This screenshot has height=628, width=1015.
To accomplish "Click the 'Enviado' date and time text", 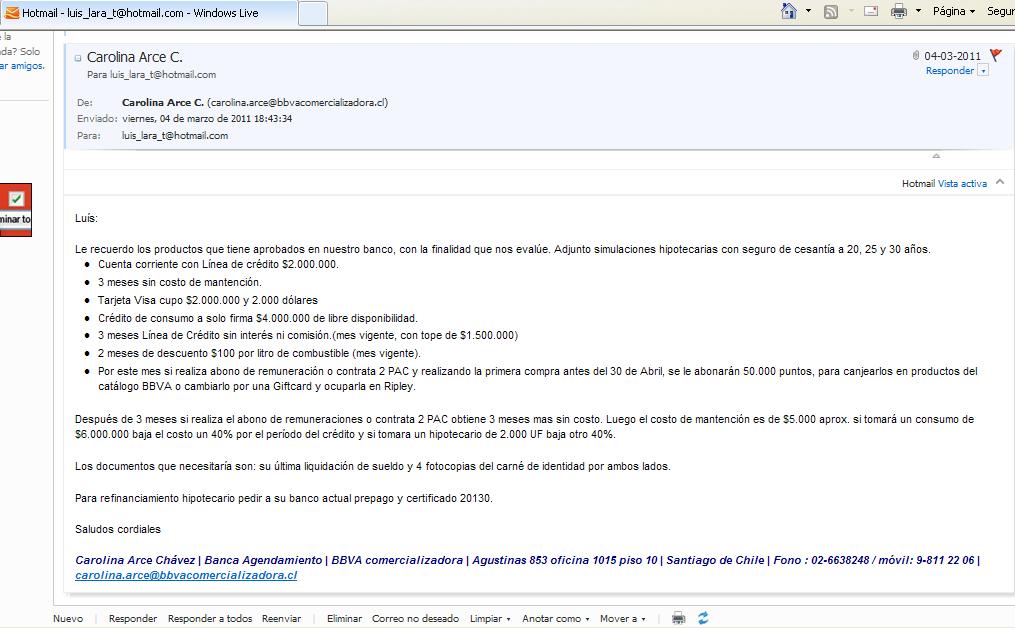I will point(207,118).
